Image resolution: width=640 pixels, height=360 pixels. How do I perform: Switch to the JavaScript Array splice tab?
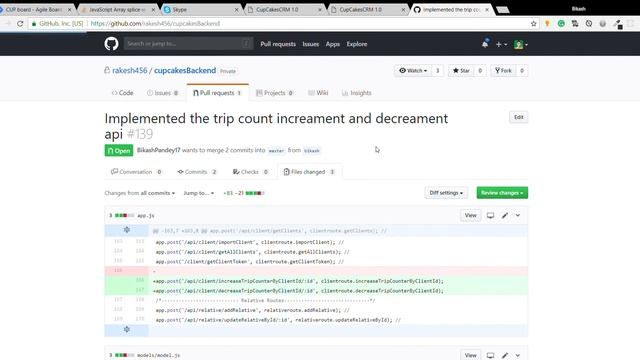click(117, 9)
